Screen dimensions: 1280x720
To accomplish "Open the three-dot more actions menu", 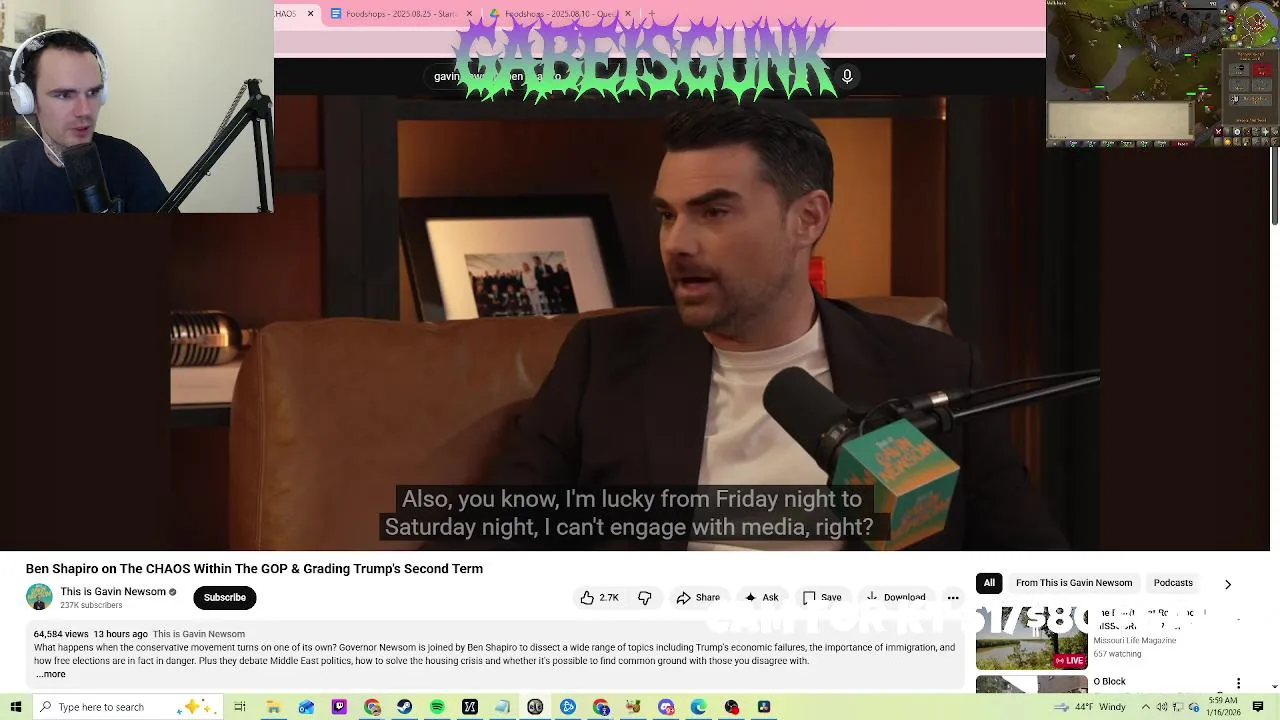I will 953,598.
